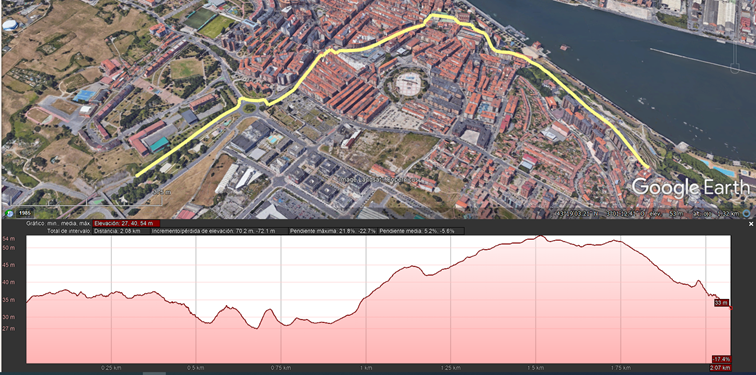Click the 1.75 km axis label
This screenshot has width=756, height=375.
[x=620, y=368]
